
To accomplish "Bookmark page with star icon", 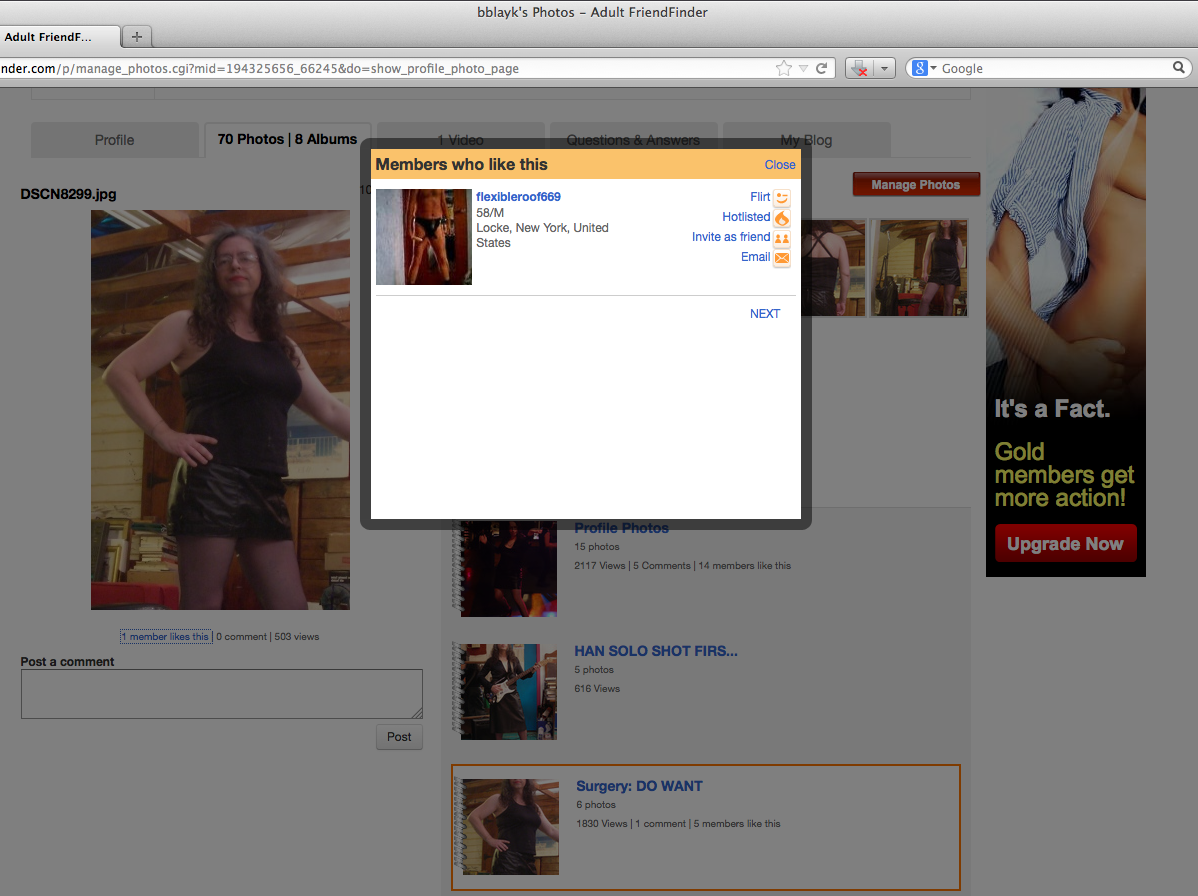I will coord(783,68).
